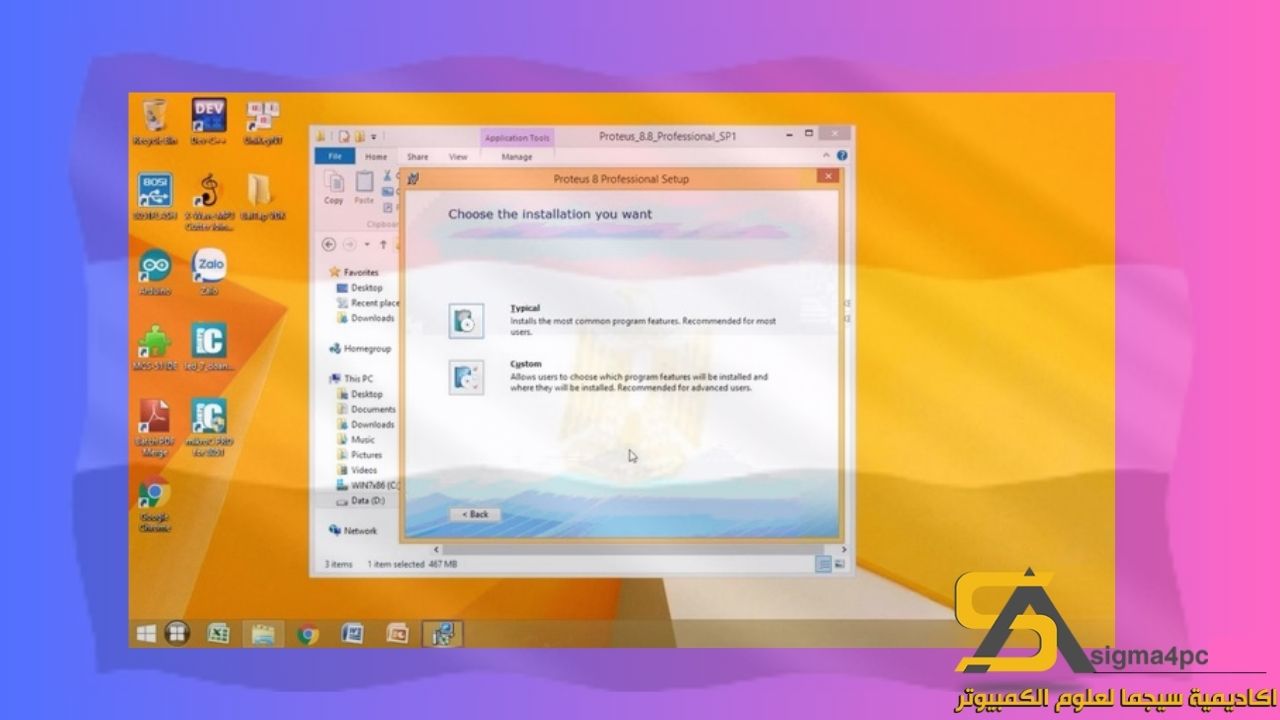This screenshot has width=1280, height=720.
Task: Go back with the Back button
Action: pyautogui.click(x=476, y=514)
